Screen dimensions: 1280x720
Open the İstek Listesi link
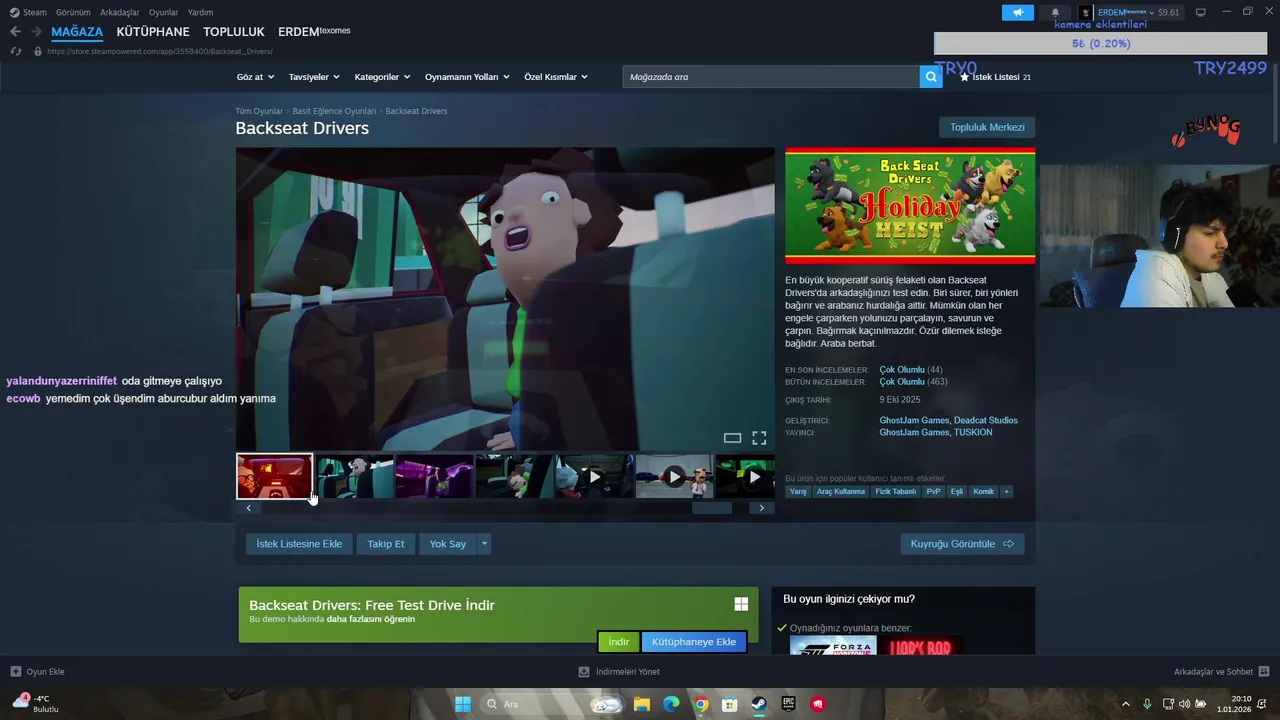[995, 77]
